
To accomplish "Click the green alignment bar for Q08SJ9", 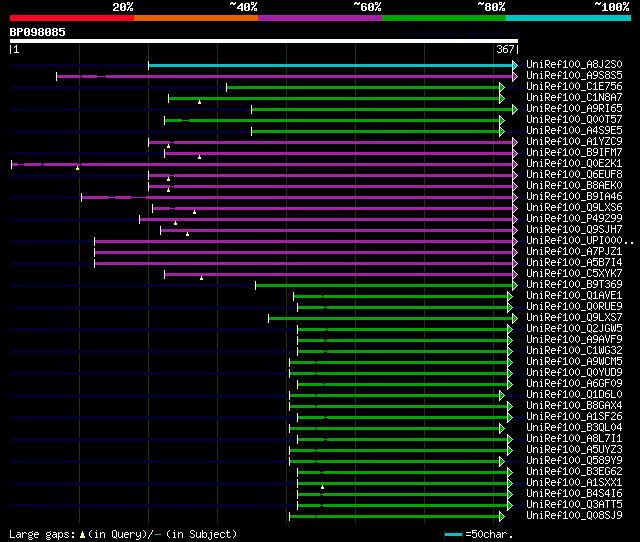I will [395, 517].
